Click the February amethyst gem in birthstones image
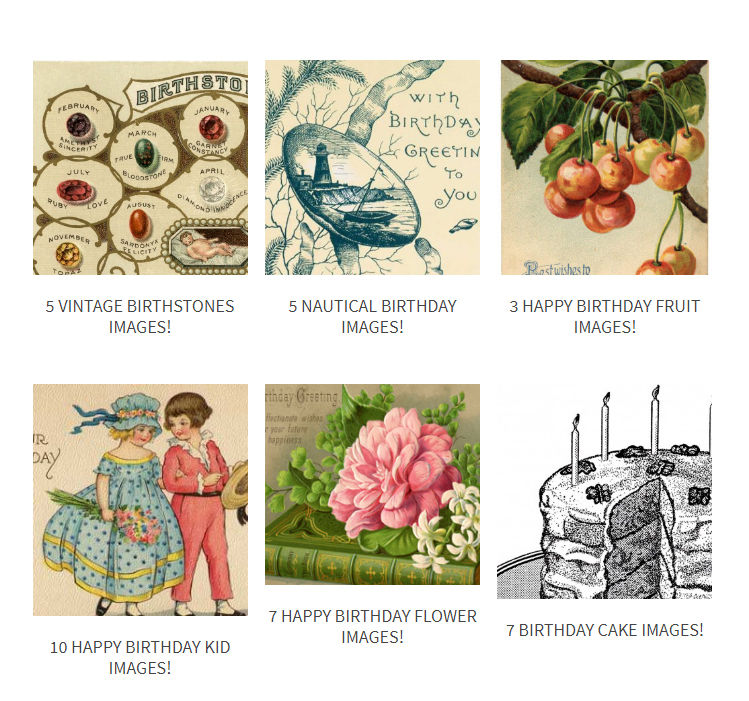Screen dimensions: 749x701 point(79,126)
